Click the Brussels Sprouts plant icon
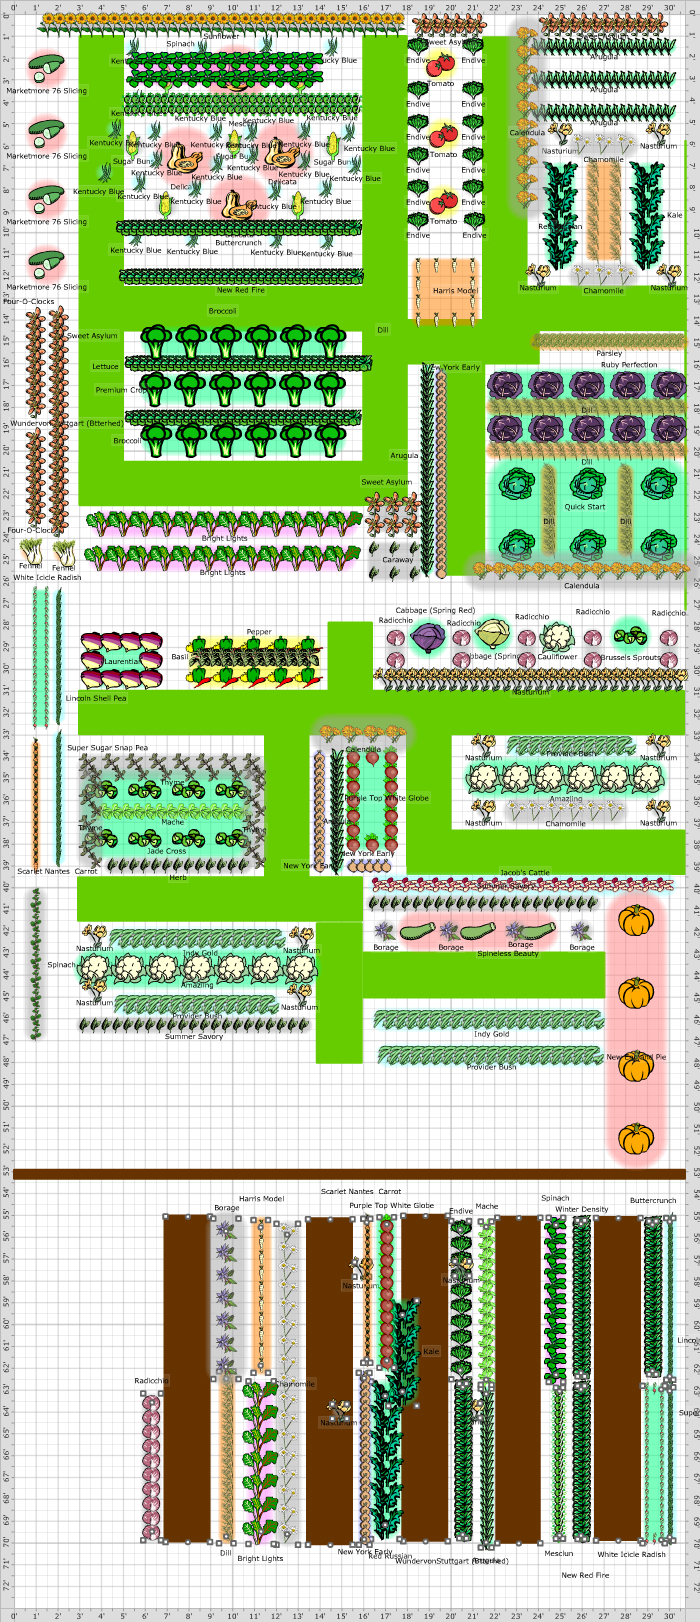Viewport: 700px width, 1622px height. pyautogui.click(x=631, y=636)
